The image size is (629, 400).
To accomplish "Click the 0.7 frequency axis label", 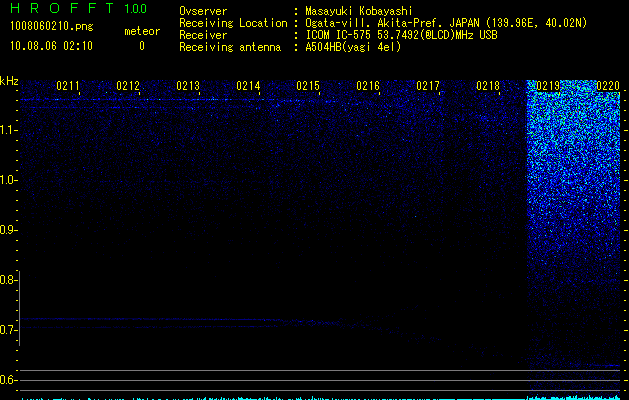I will point(7,330).
